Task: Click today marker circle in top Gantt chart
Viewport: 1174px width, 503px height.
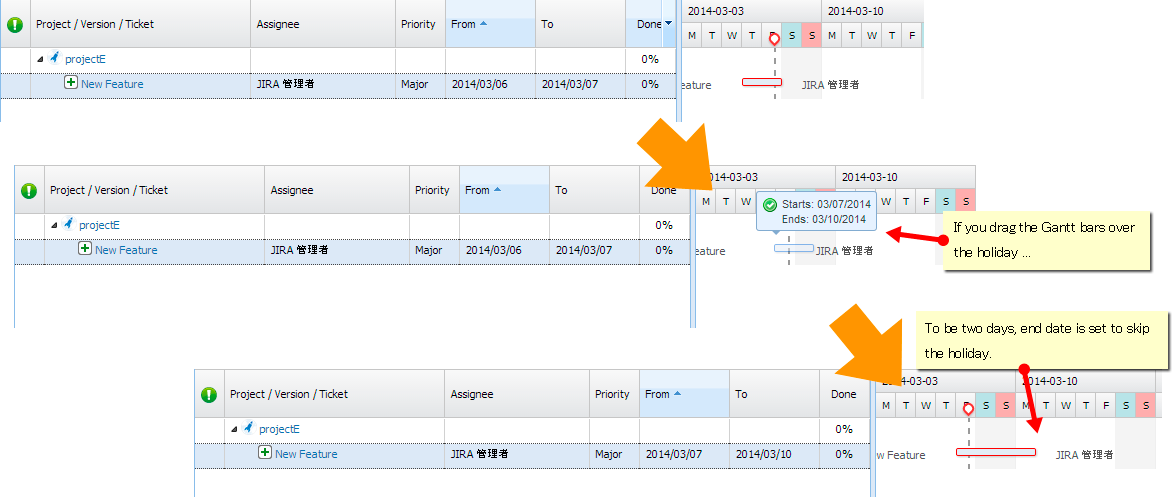Action: [x=774, y=39]
